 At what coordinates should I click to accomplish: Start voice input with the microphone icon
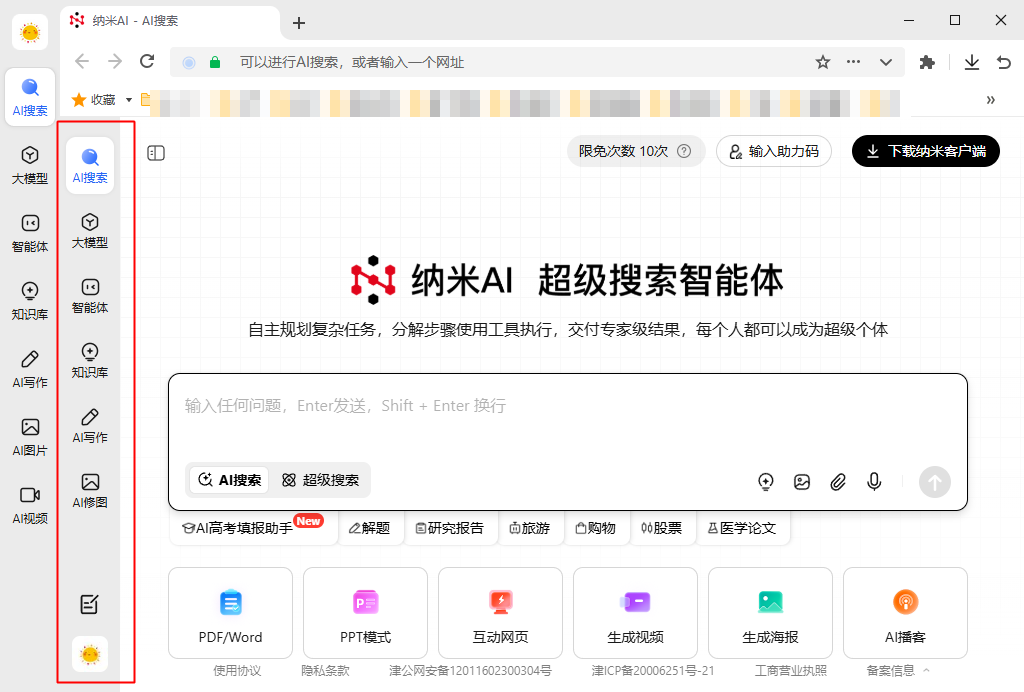point(874,482)
